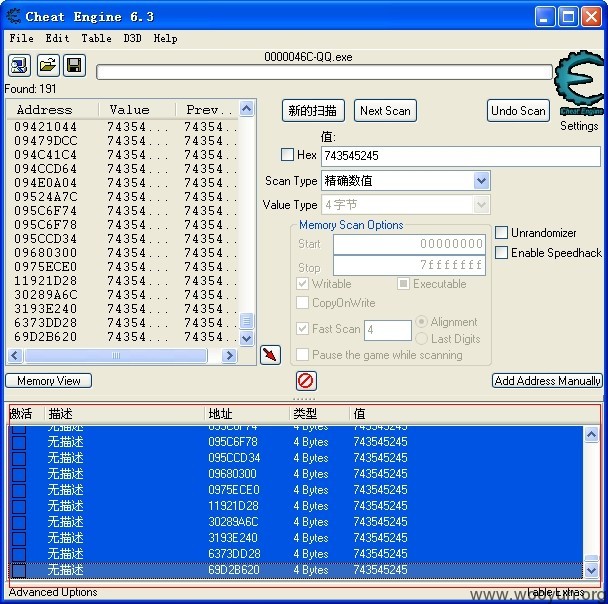
Task: Select result address 094C41C4
Action: point(46,155)
